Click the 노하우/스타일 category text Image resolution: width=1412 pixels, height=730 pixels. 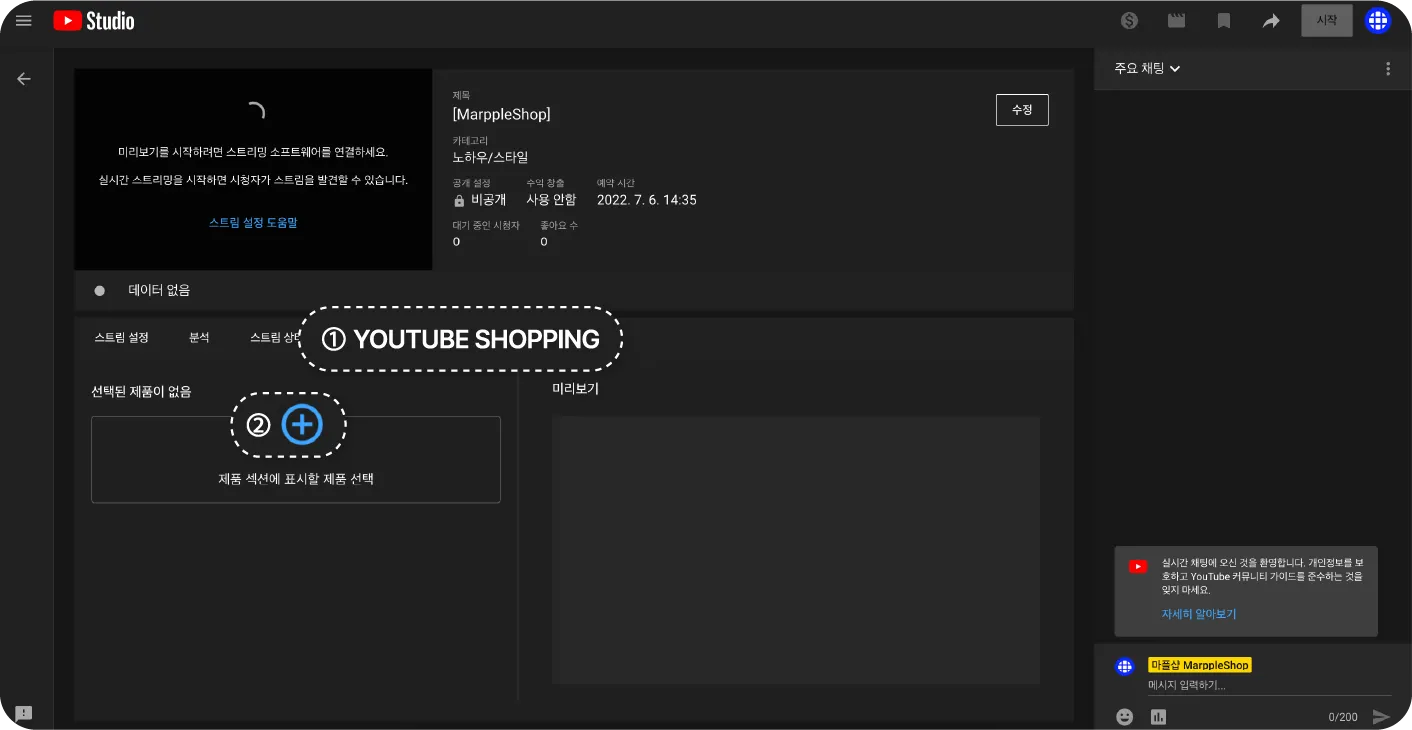[x=490, y=157]
